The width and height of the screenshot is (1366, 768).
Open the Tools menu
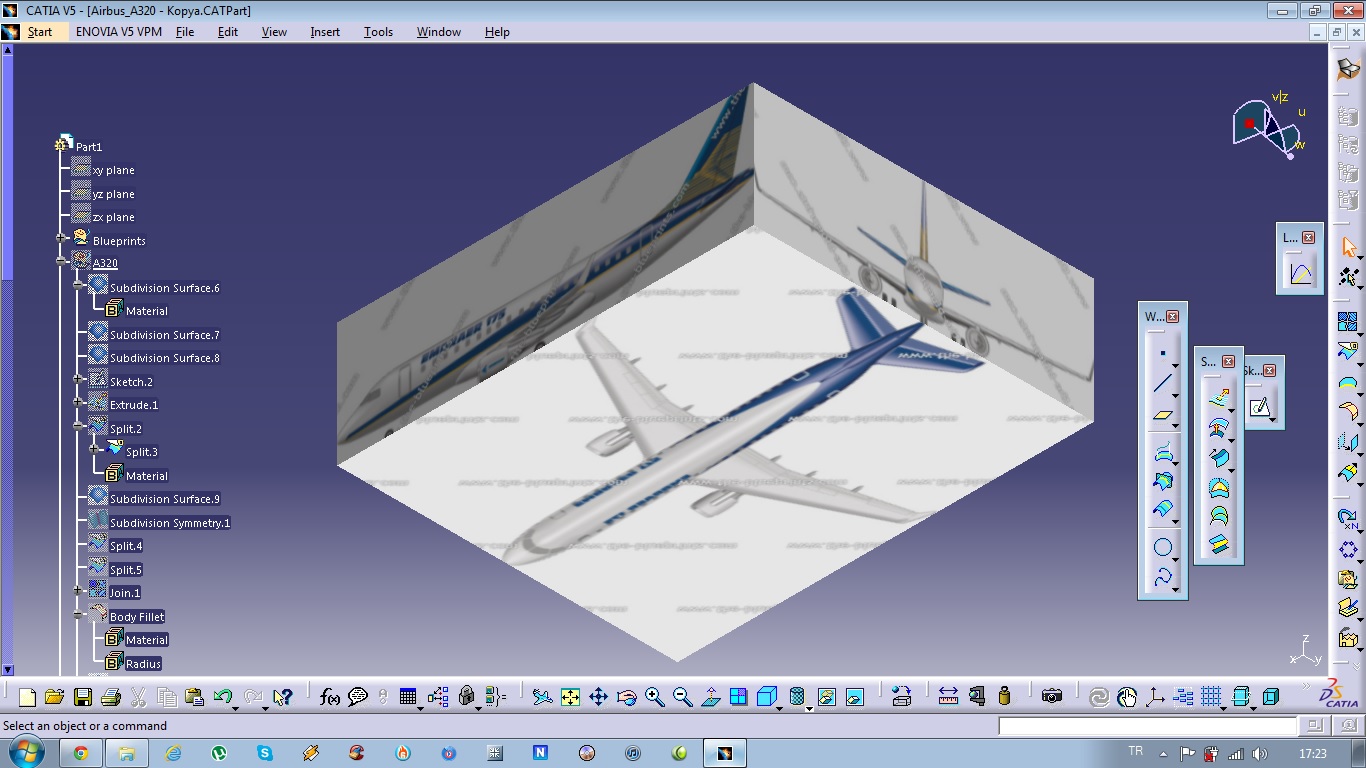378,32
